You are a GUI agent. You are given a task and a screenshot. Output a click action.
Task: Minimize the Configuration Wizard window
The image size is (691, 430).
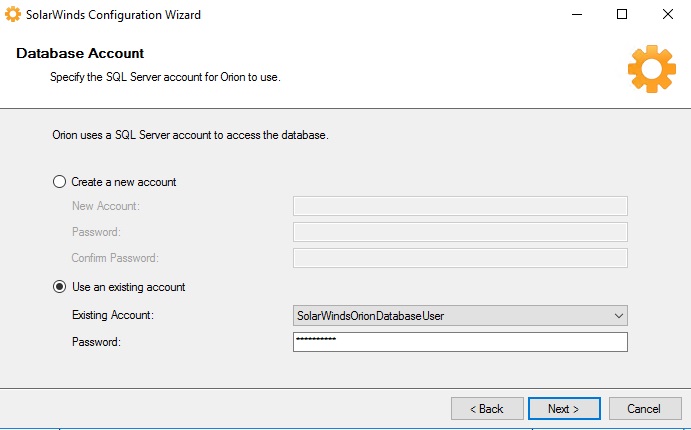click(577, 15)
